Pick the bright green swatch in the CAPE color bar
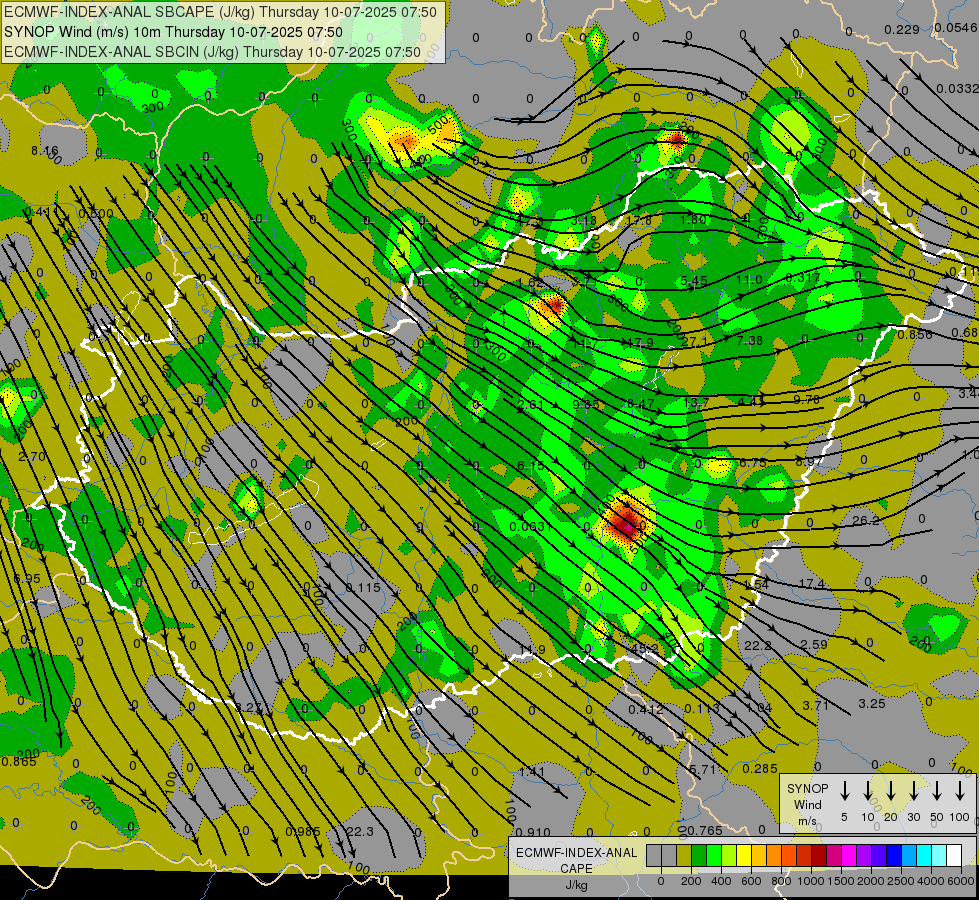Image resolution: width=979 pixels, height=900 pixels. 714,856
